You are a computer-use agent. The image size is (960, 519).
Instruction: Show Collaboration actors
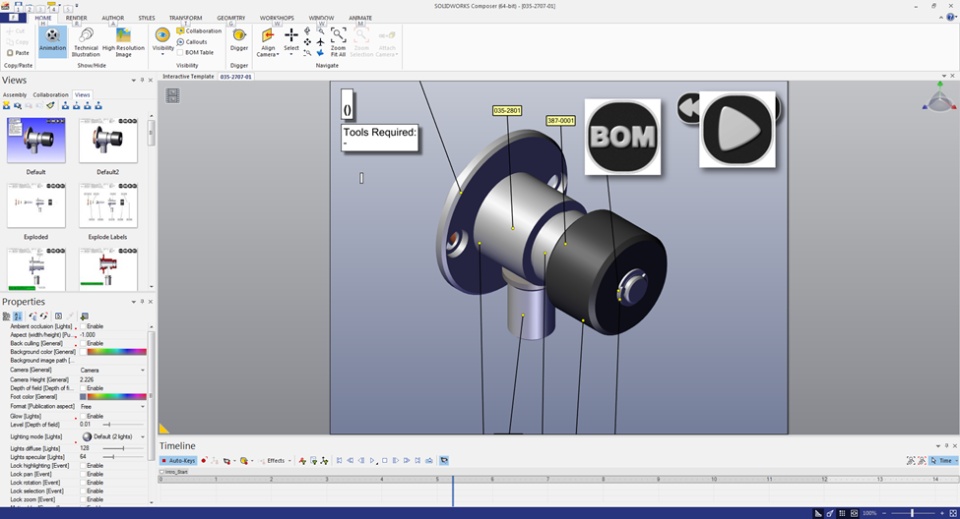[199, 31]
